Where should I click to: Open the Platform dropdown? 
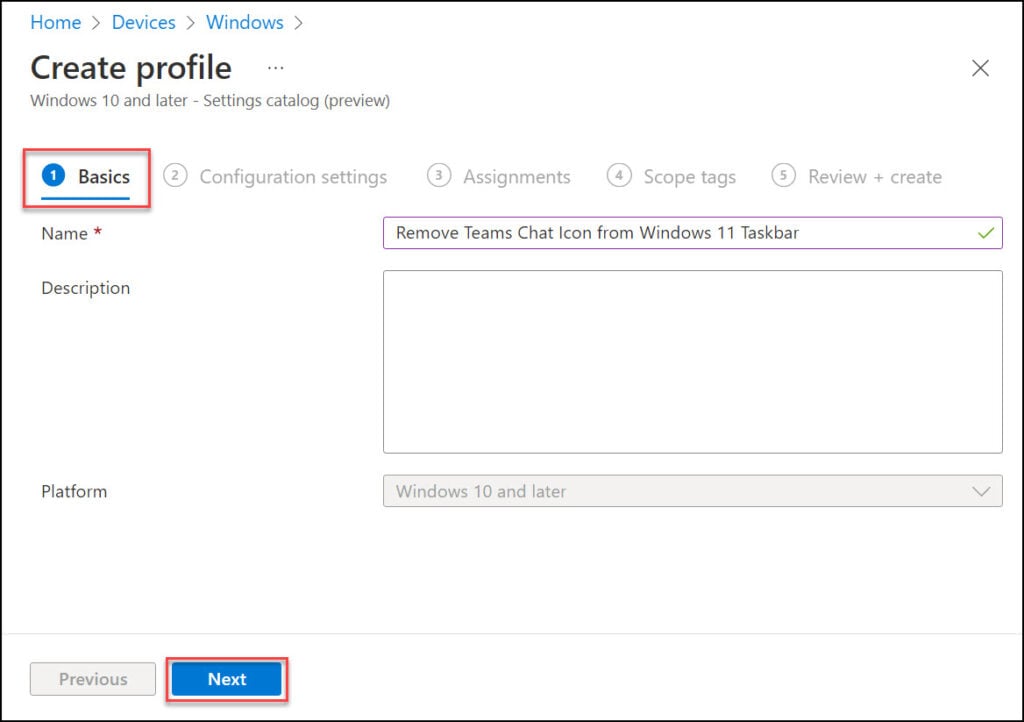692,491
